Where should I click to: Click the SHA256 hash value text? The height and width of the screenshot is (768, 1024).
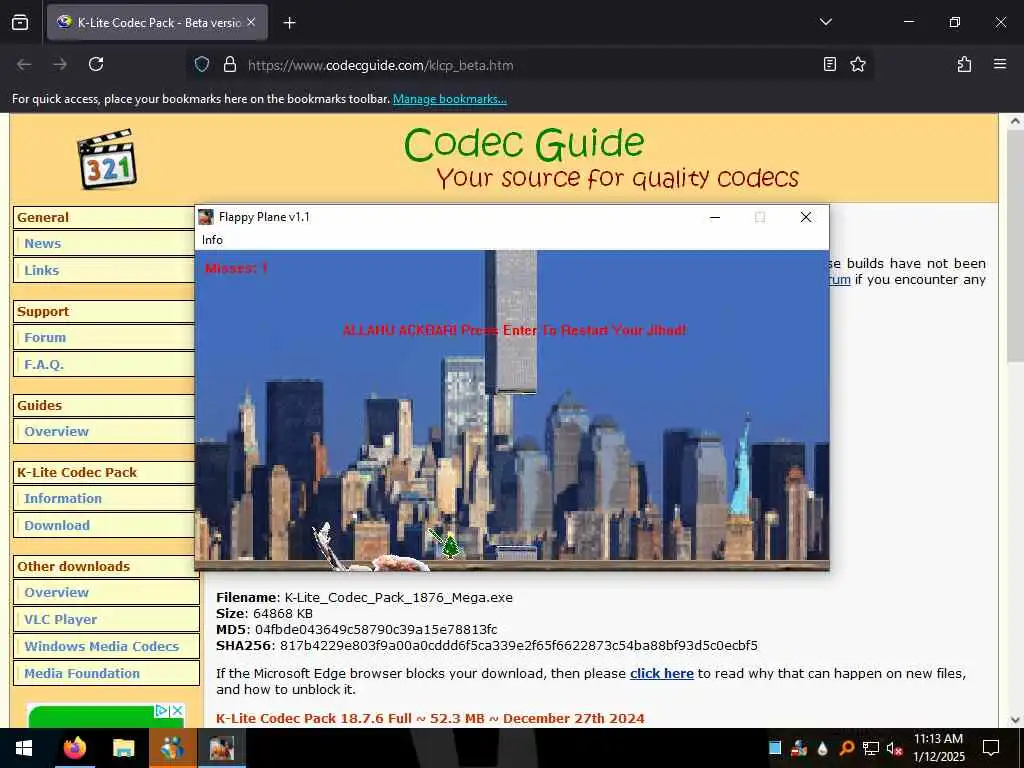(x=519, y=646)
